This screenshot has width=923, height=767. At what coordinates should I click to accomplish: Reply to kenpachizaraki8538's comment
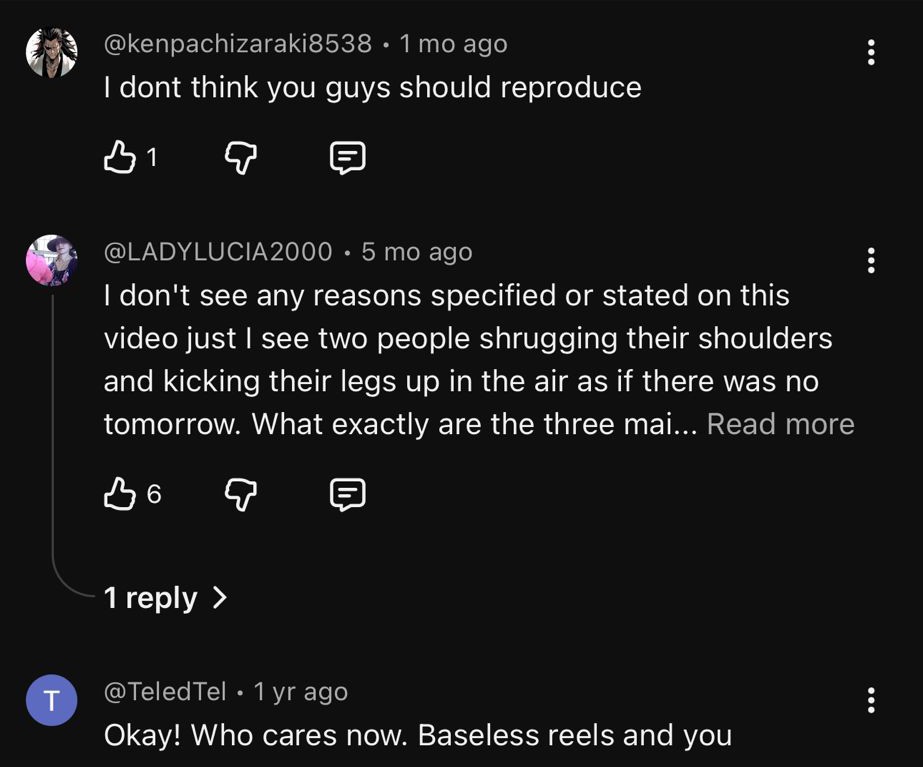[347, 157]
